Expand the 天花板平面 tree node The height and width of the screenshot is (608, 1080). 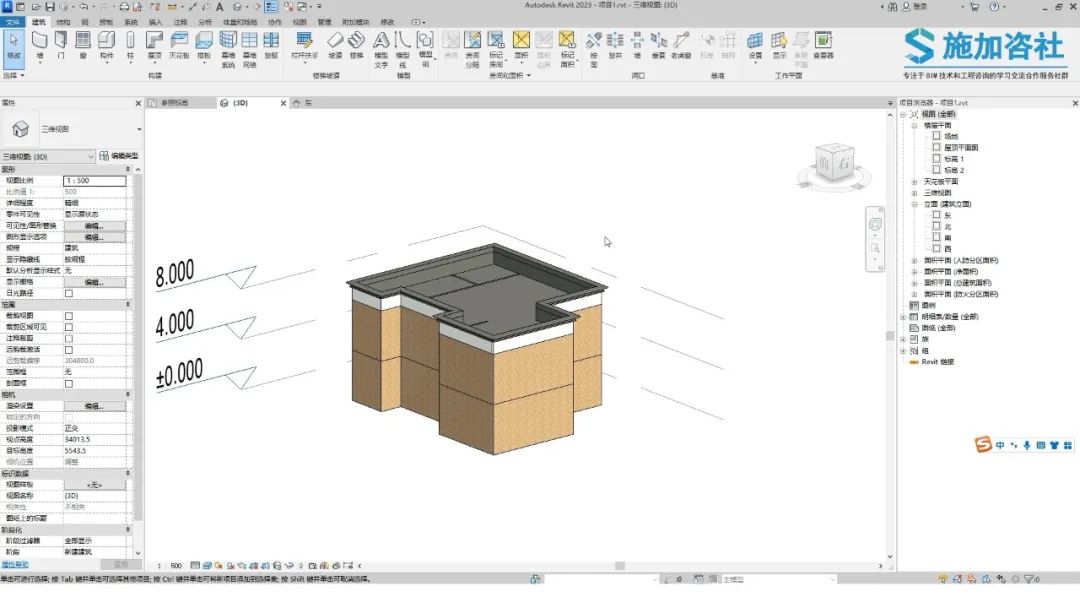pyautogui.click(x=915, y=182)
